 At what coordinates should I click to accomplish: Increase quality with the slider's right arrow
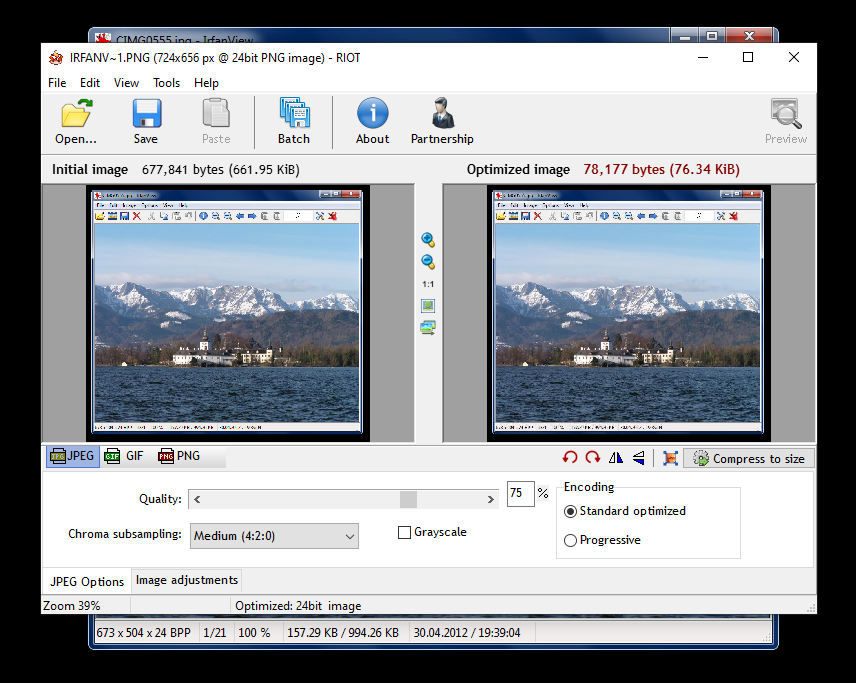(x=490, y=500)
